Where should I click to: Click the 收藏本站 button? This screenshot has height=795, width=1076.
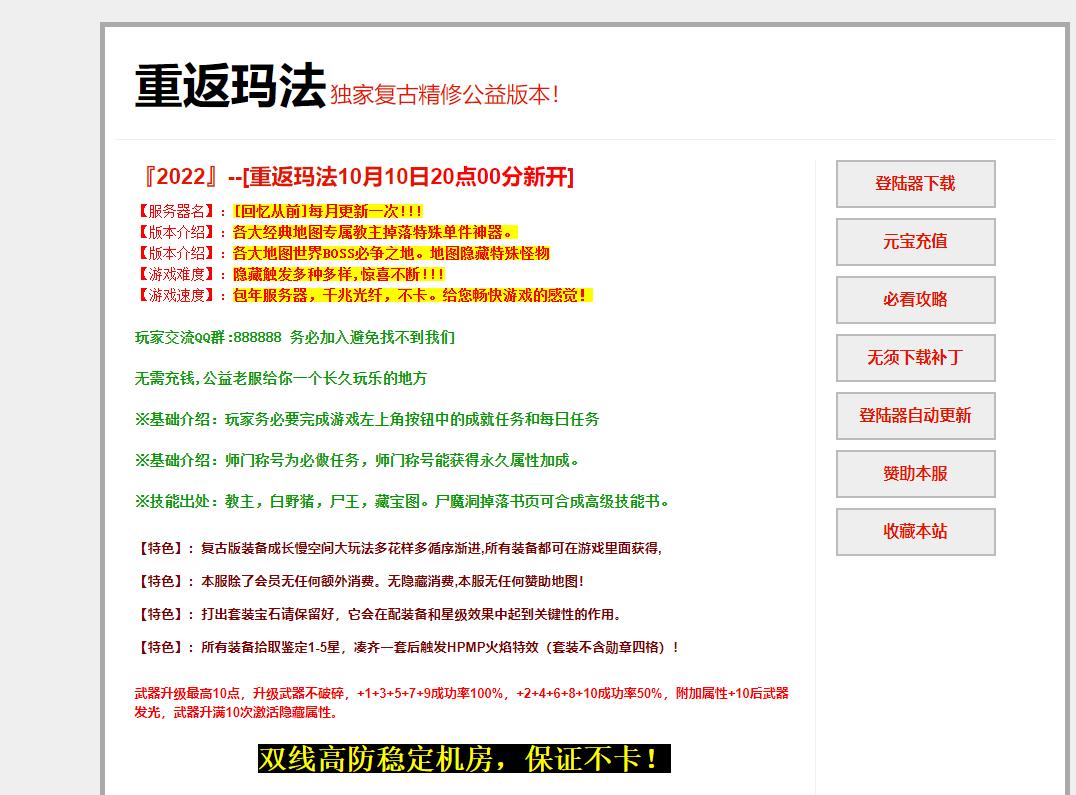point(914,532)
